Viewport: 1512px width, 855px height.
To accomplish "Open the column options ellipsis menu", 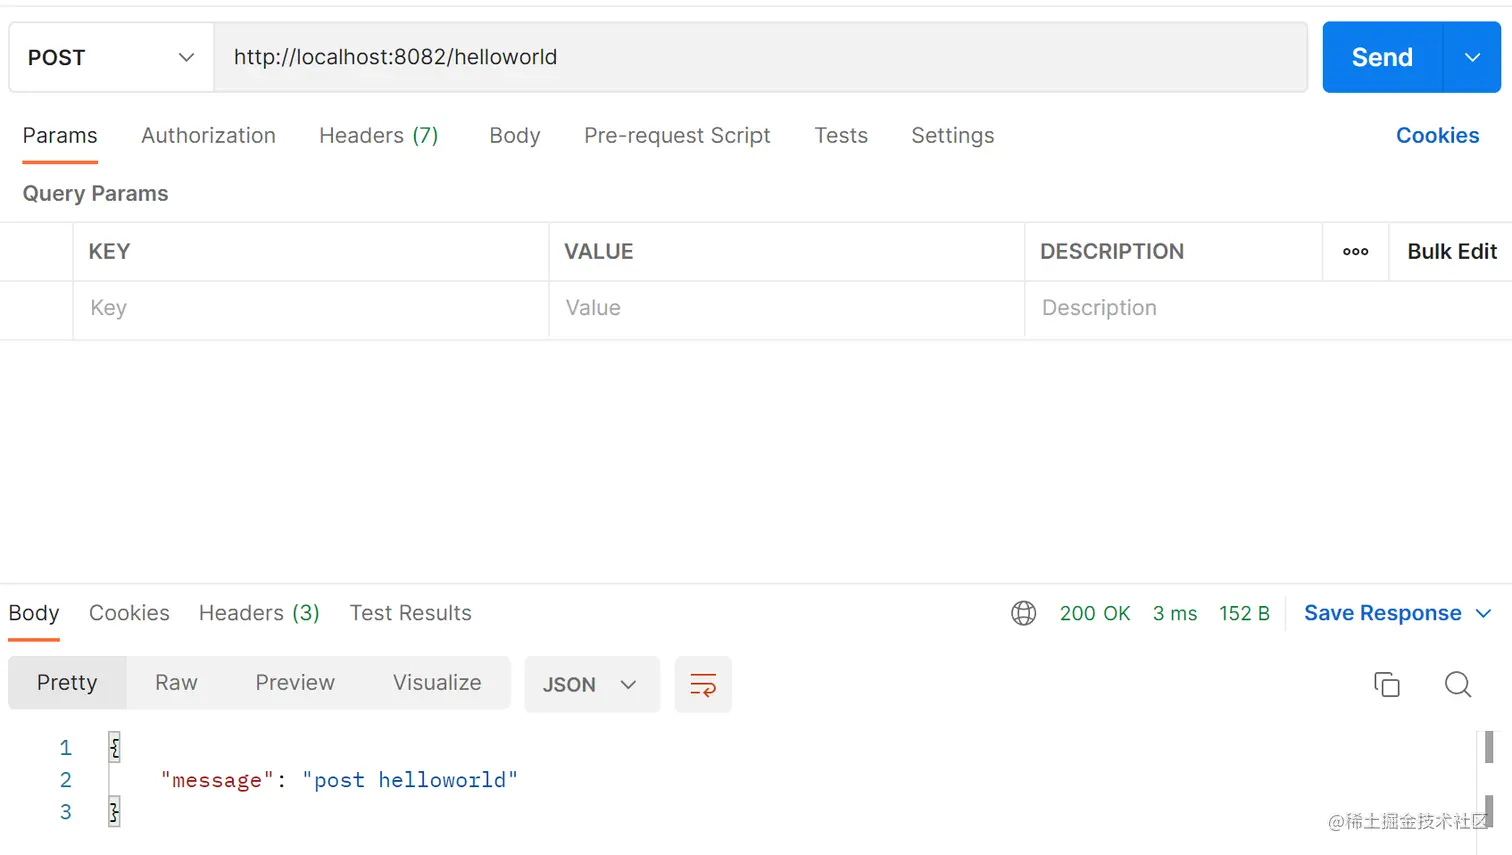I will [x=1356, y=252].
